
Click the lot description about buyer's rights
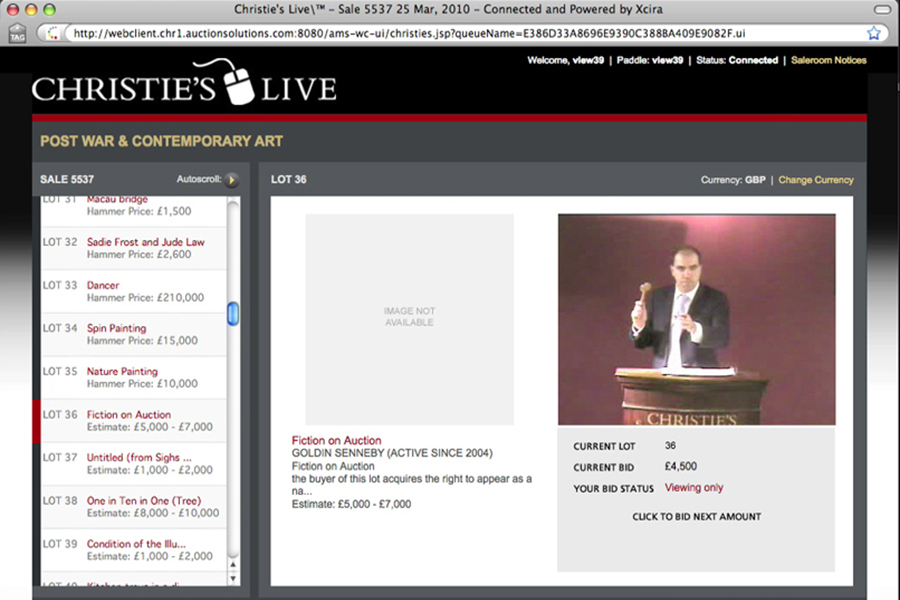point(412,485)
